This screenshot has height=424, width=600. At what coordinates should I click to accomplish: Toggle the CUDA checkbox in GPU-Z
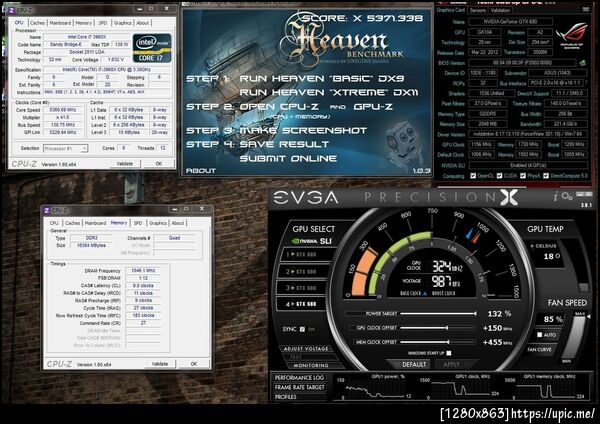click(499, 176)
